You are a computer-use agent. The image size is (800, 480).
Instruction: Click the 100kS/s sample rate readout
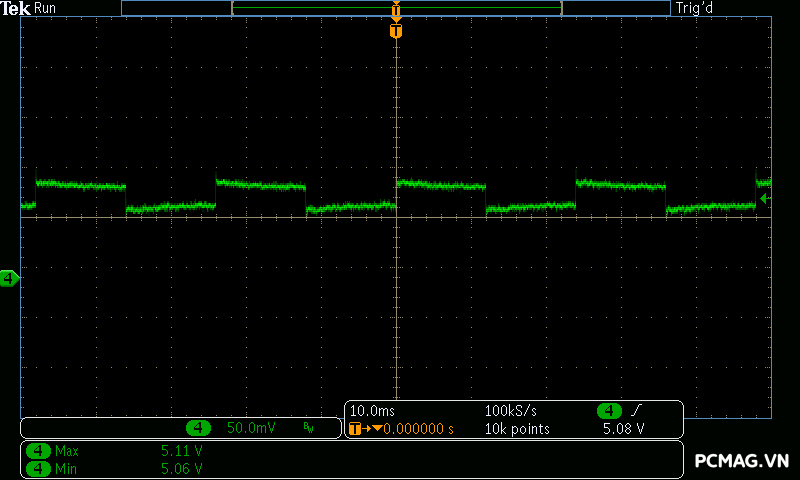click(512, 411)
